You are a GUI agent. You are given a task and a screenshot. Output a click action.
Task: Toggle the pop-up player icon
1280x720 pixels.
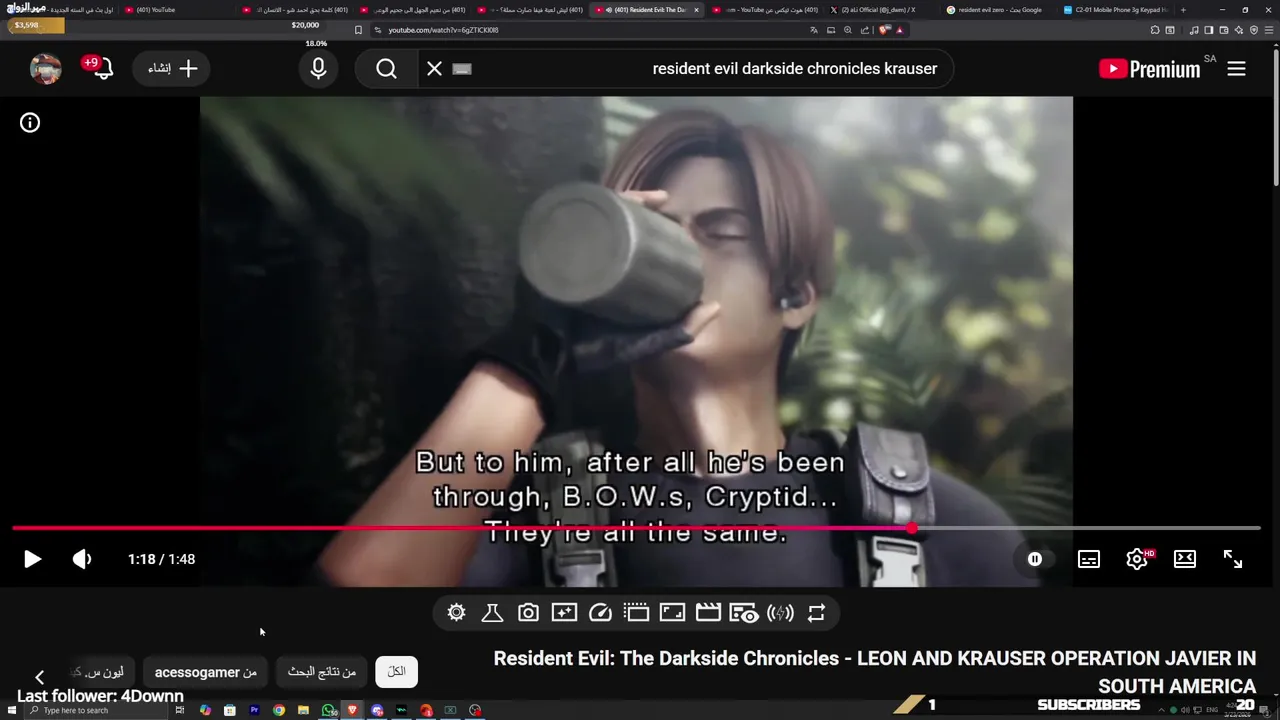[x=636, y=613]
